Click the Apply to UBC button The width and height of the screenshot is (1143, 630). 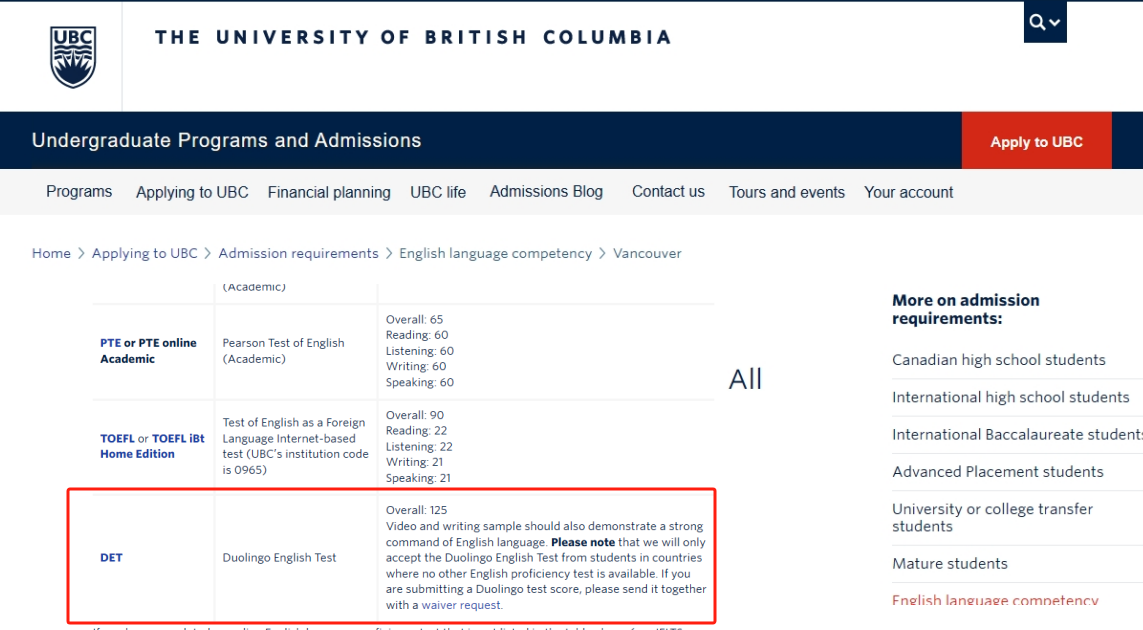(x=1036, y=141)
